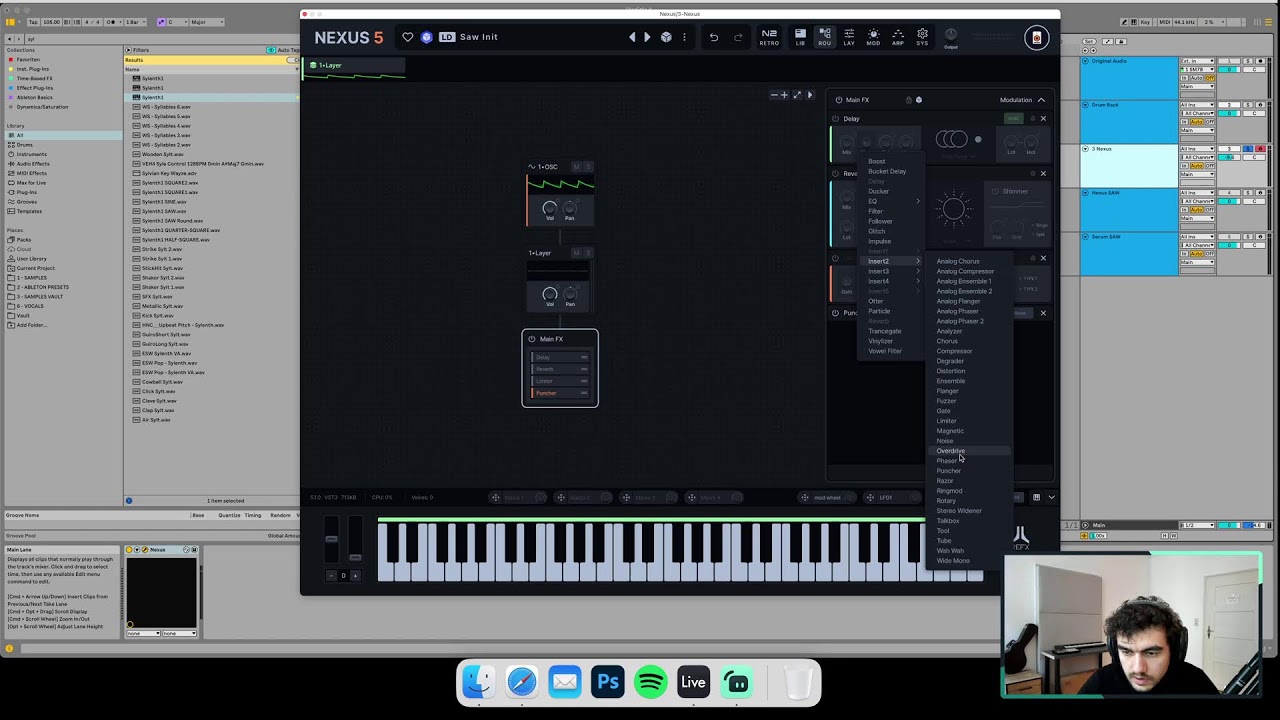Remove the Reverb effect with its X
Viewport: 1280px width, 720px height.
1043,174
